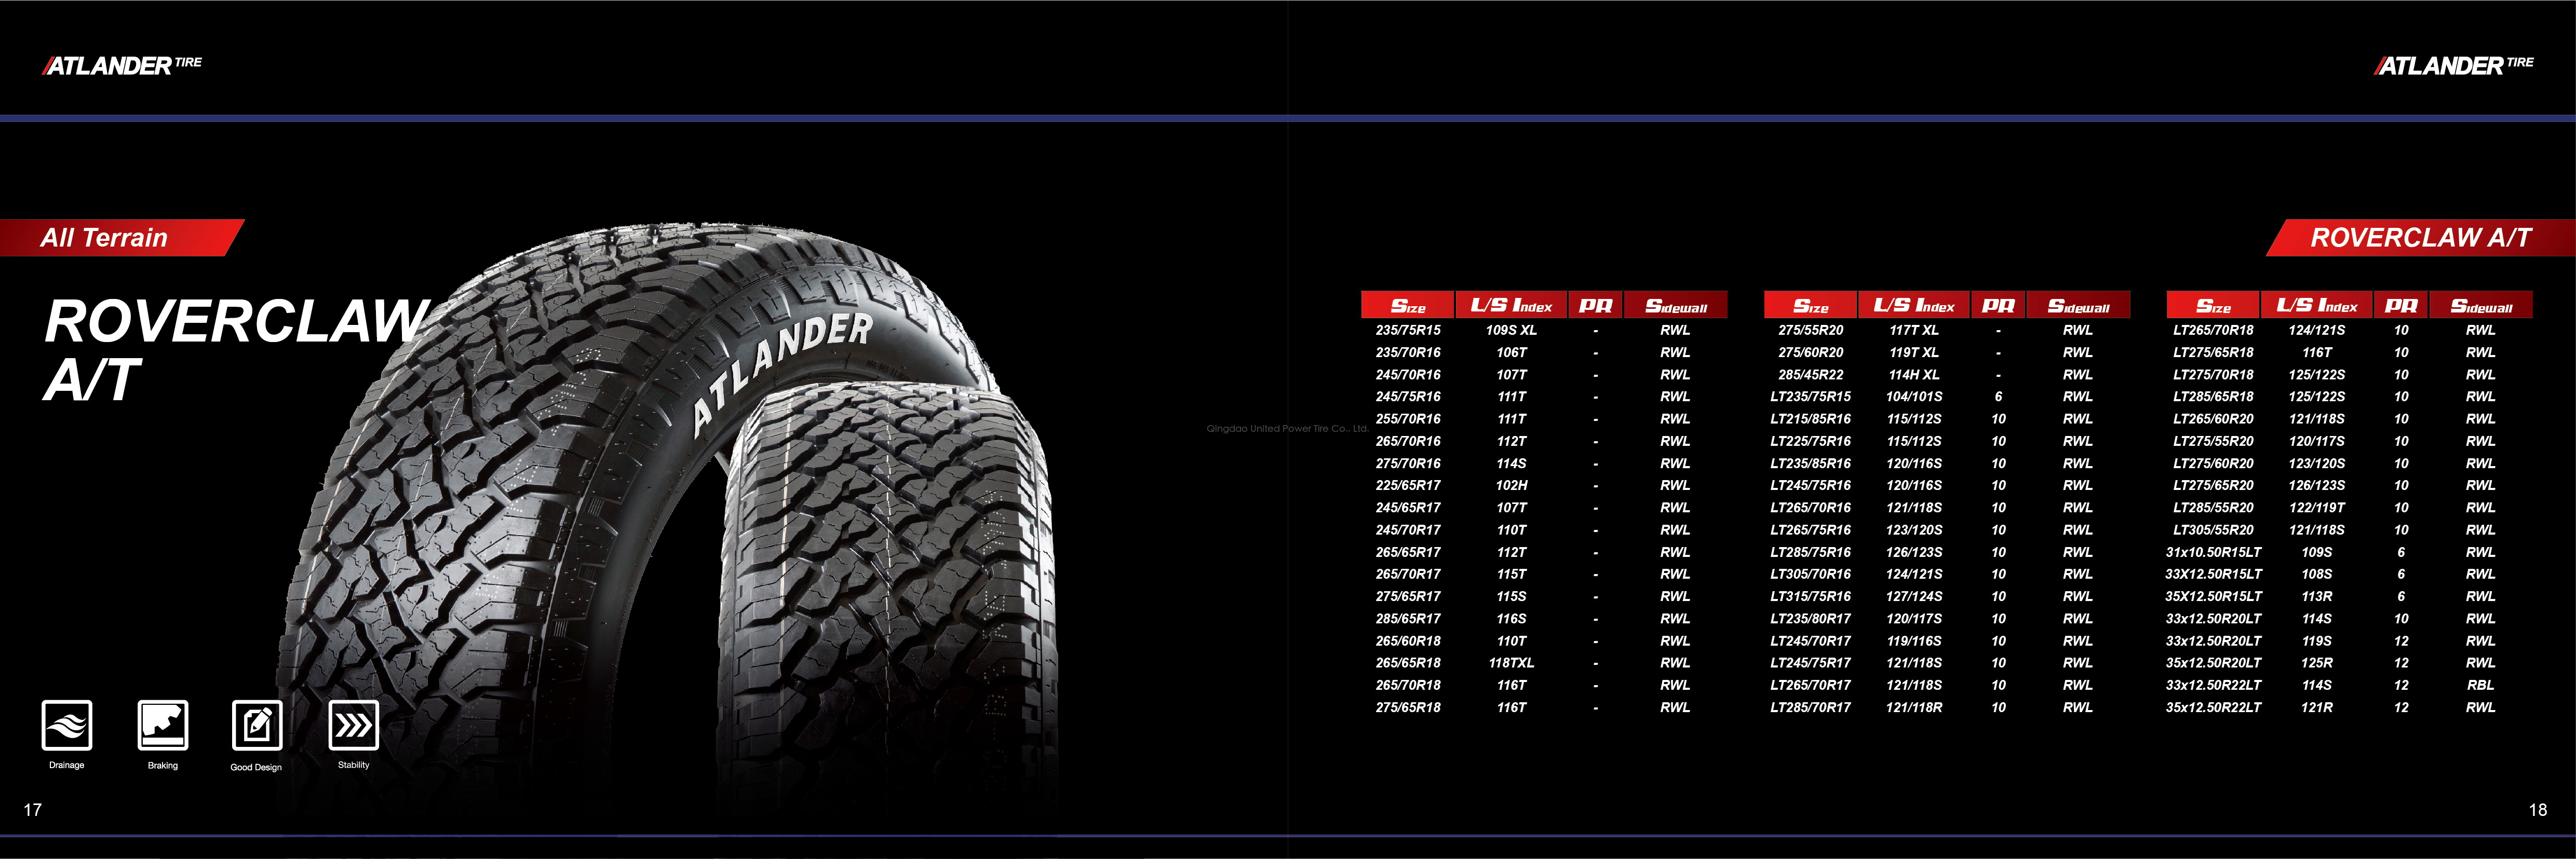
Task: Click the red ROVERCLAW A/T banner on page 18
Action: click(x=2420, y=237)
